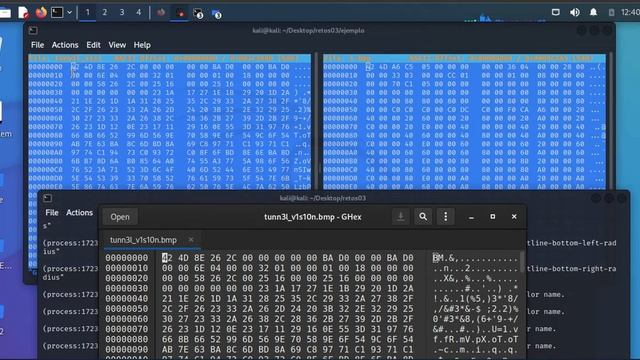
Task: Click the first running app taskbar icon
Action: pos(161,13)
